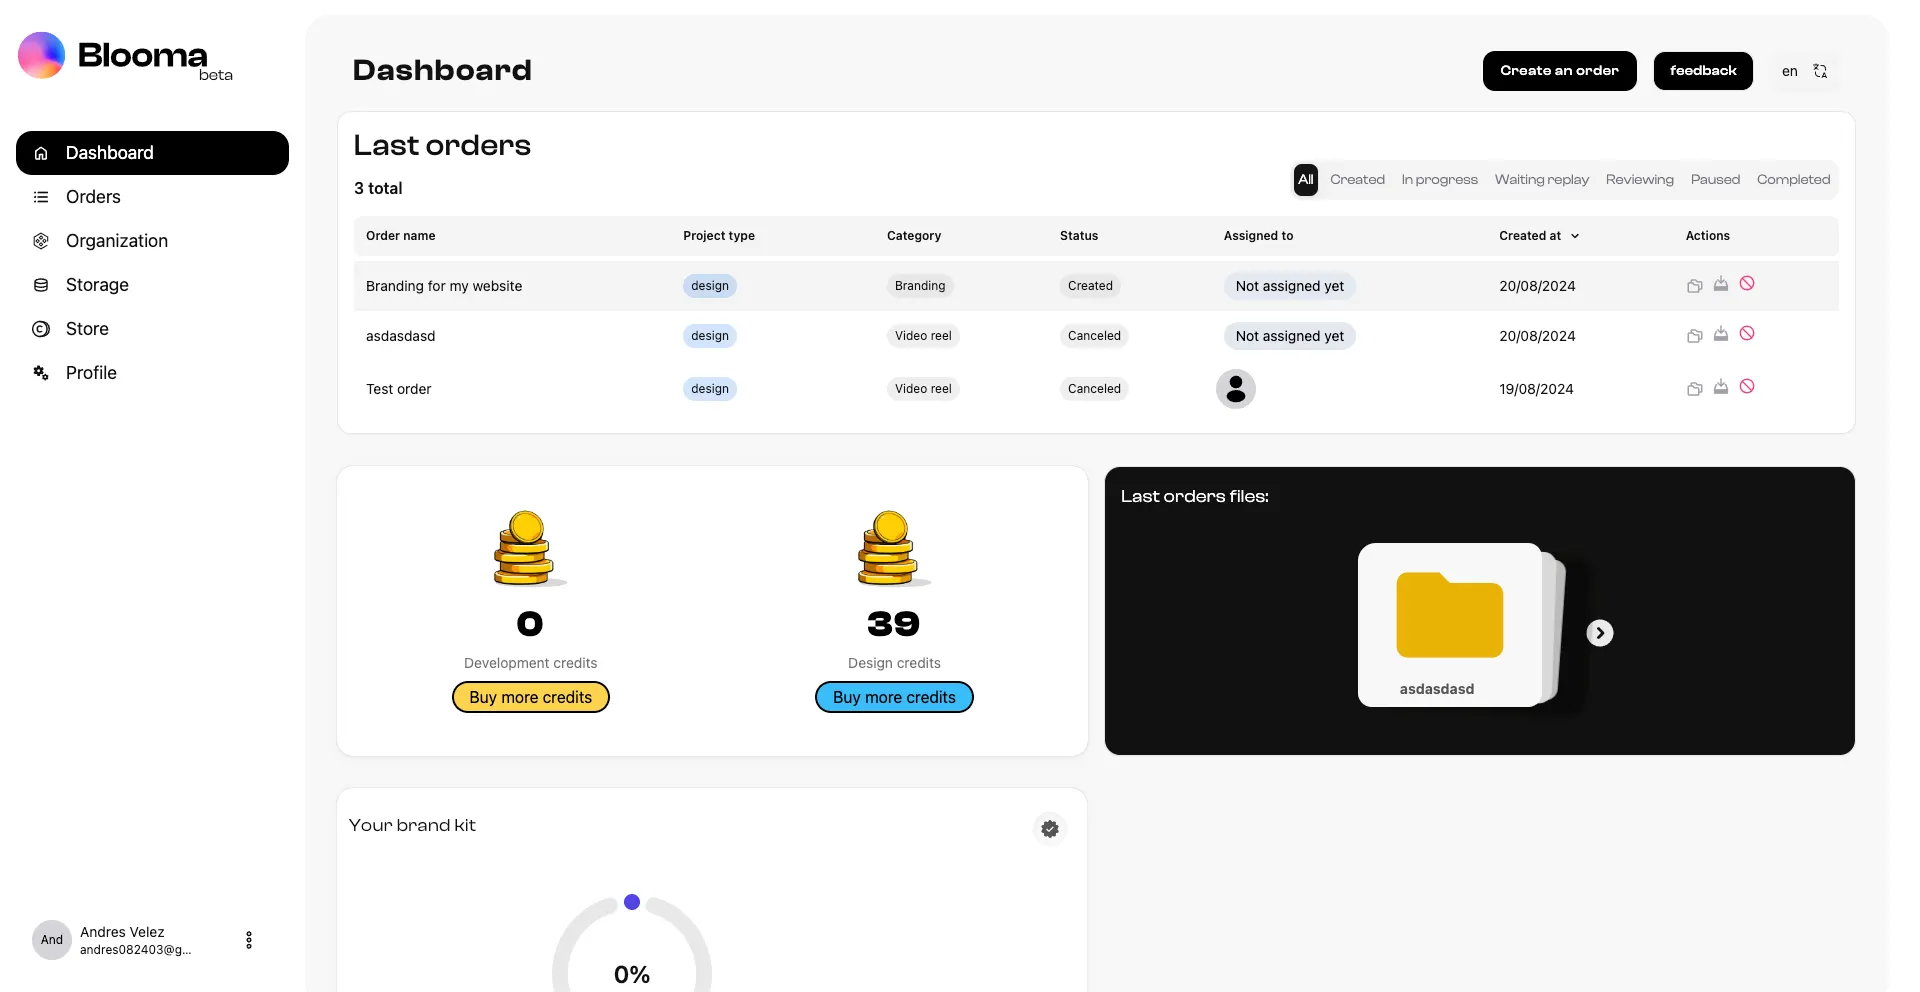Viewport: 1920px width, 992px height.
Task: Filter orders by Waiting replay
Action: point(1541,180)
